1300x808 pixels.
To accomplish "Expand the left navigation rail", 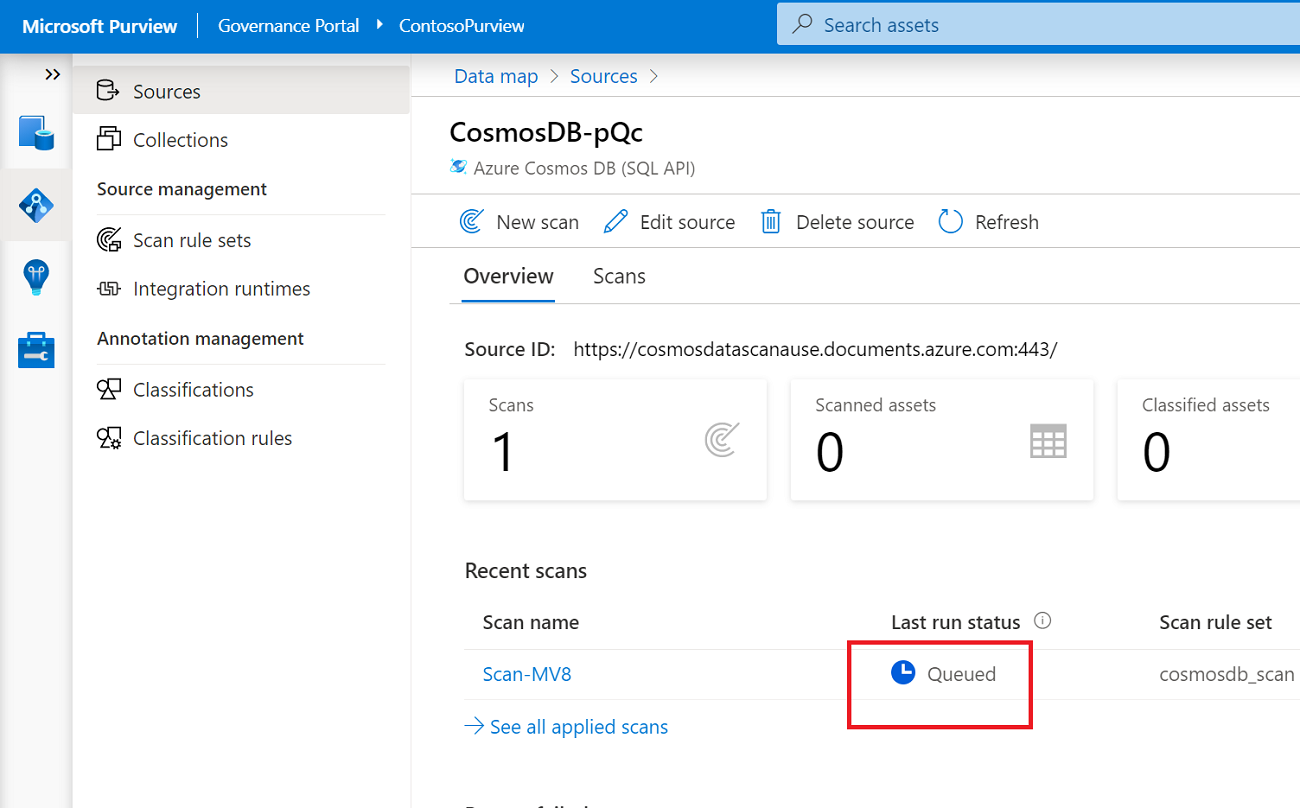I will point(53,75).
